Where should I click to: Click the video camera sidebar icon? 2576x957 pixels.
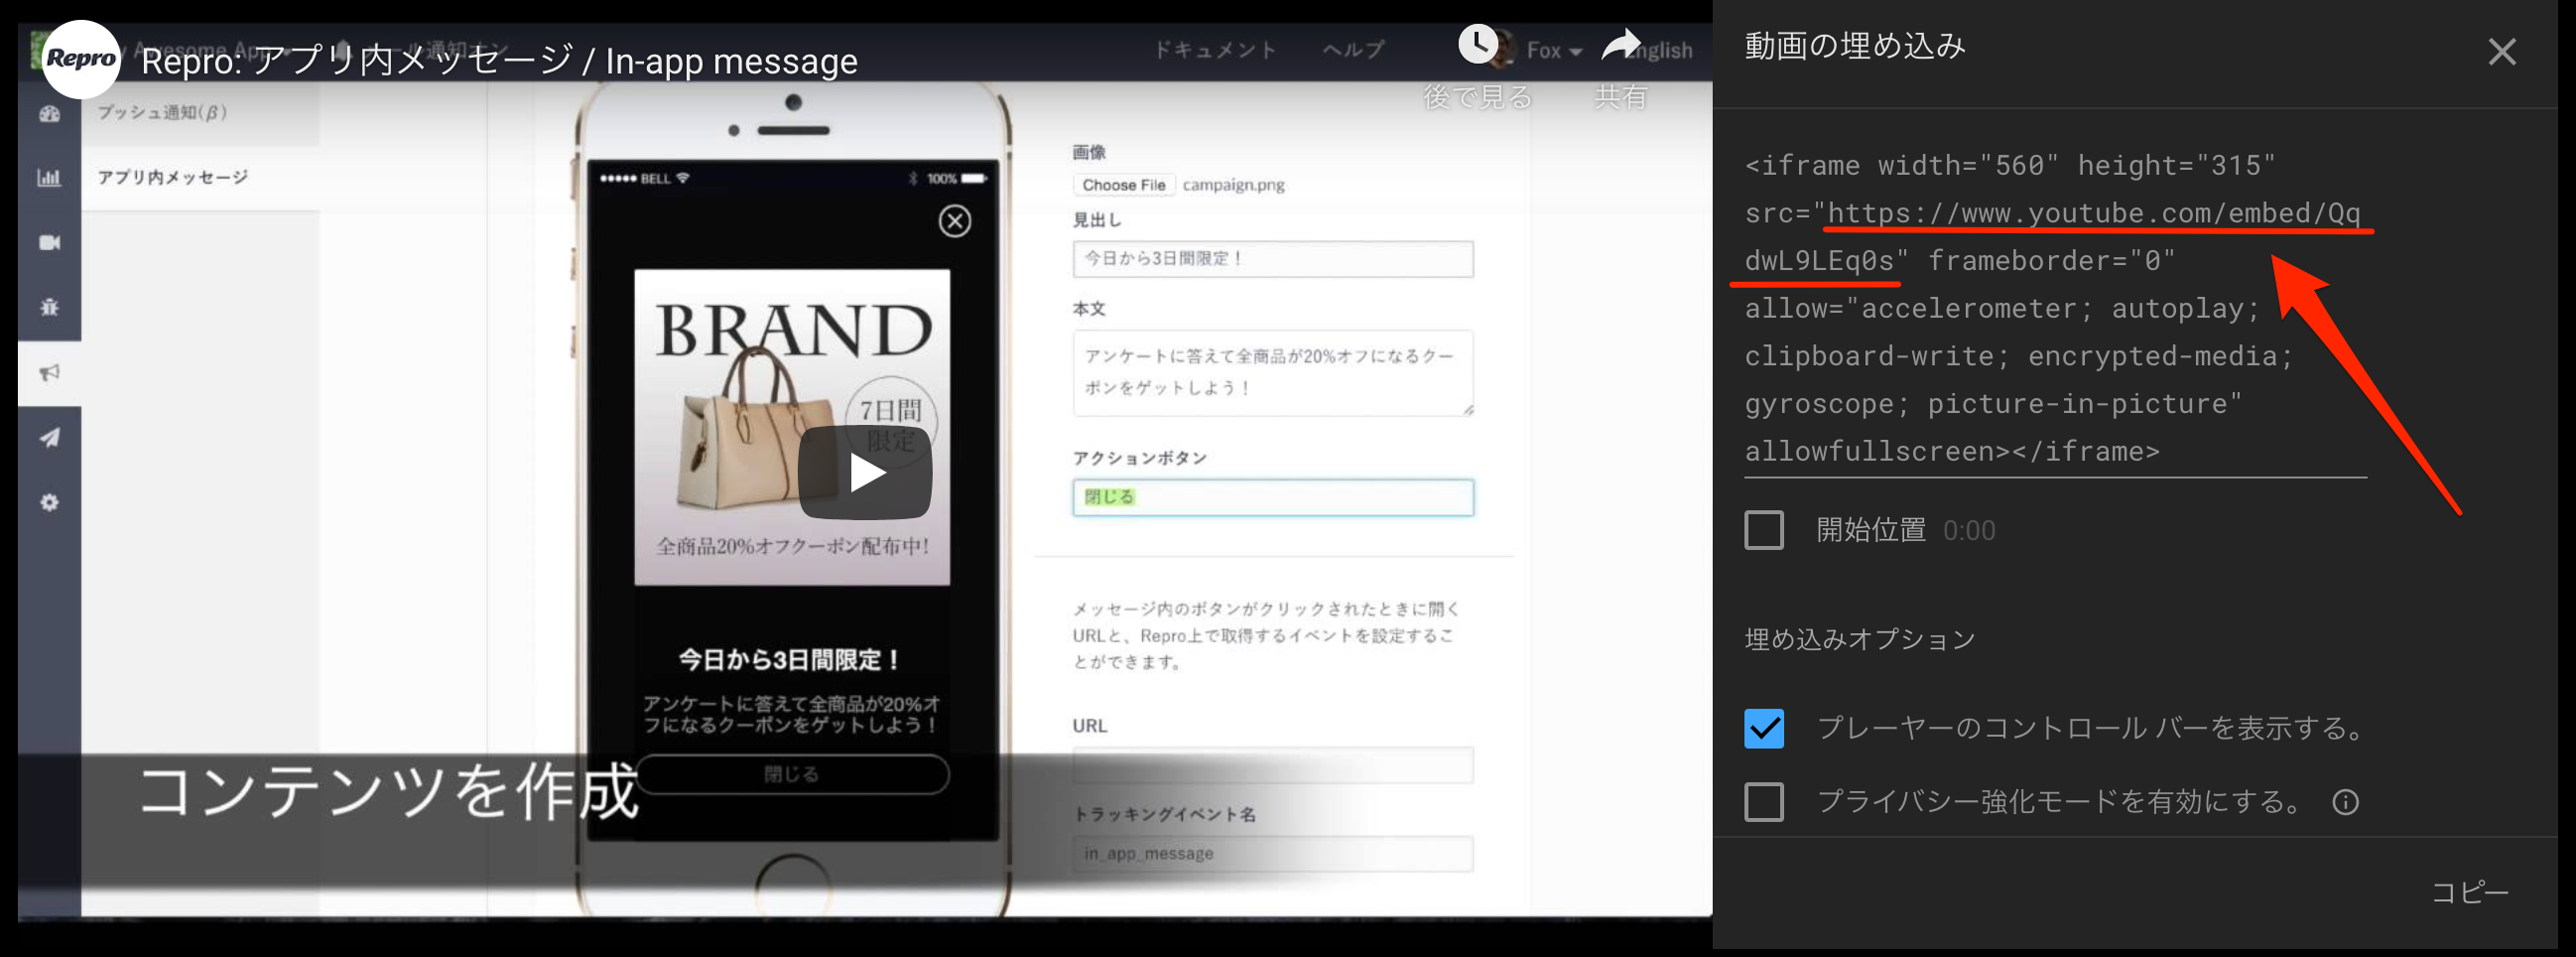(x=49, y=243)
